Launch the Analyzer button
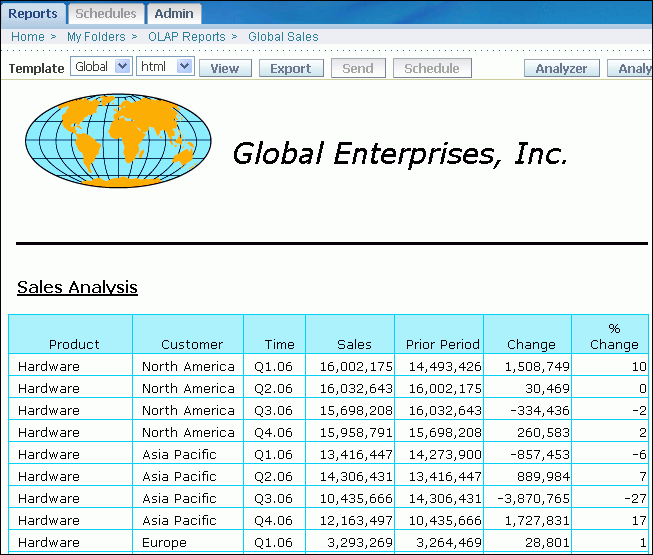The height and width of the screenshot is (555, 653). (x=561, y=68)
